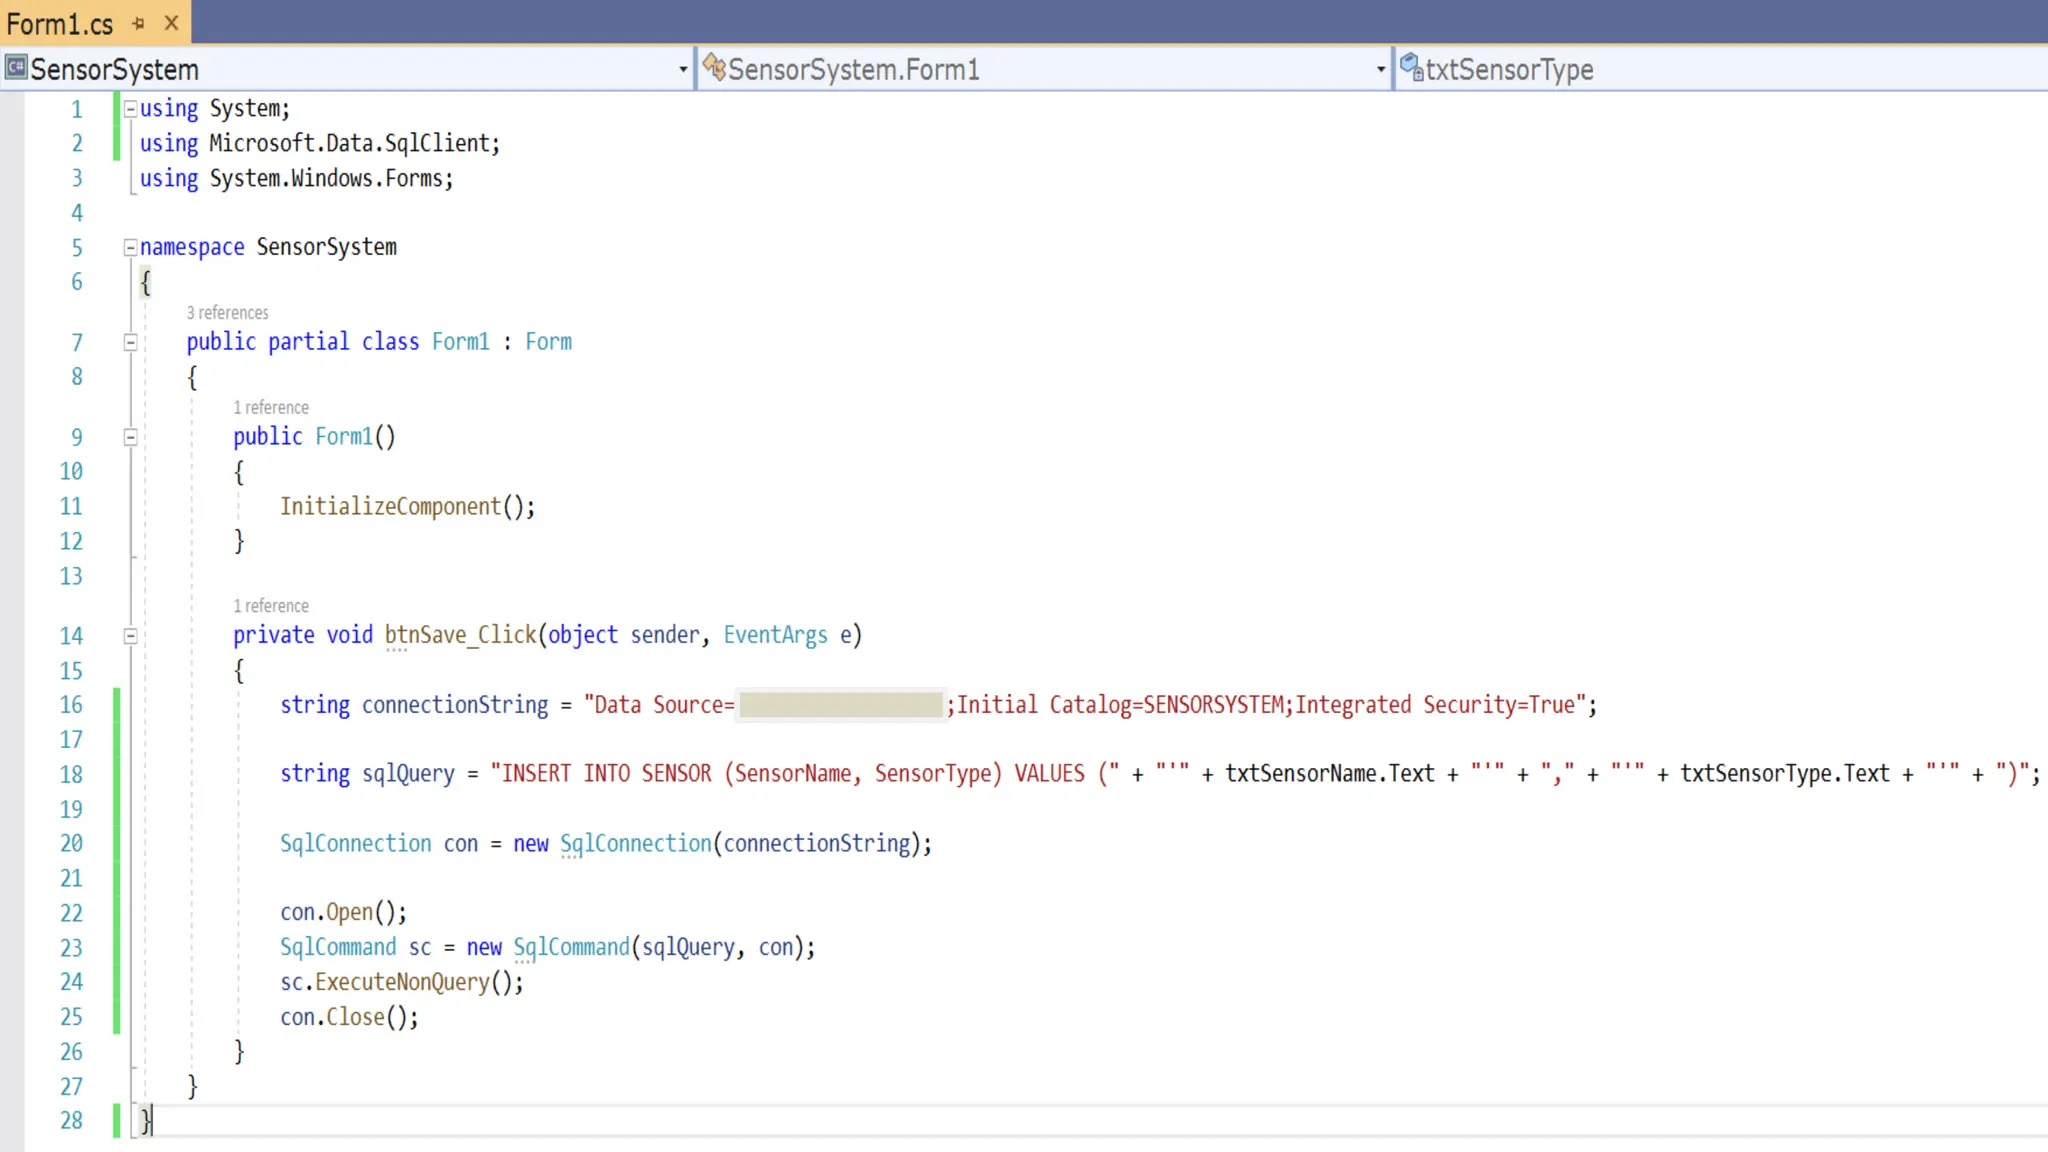This screenshot has width=2048, height=1152.
Task: Click the redacted Data Source value
Action: click(x=840, y=705)
